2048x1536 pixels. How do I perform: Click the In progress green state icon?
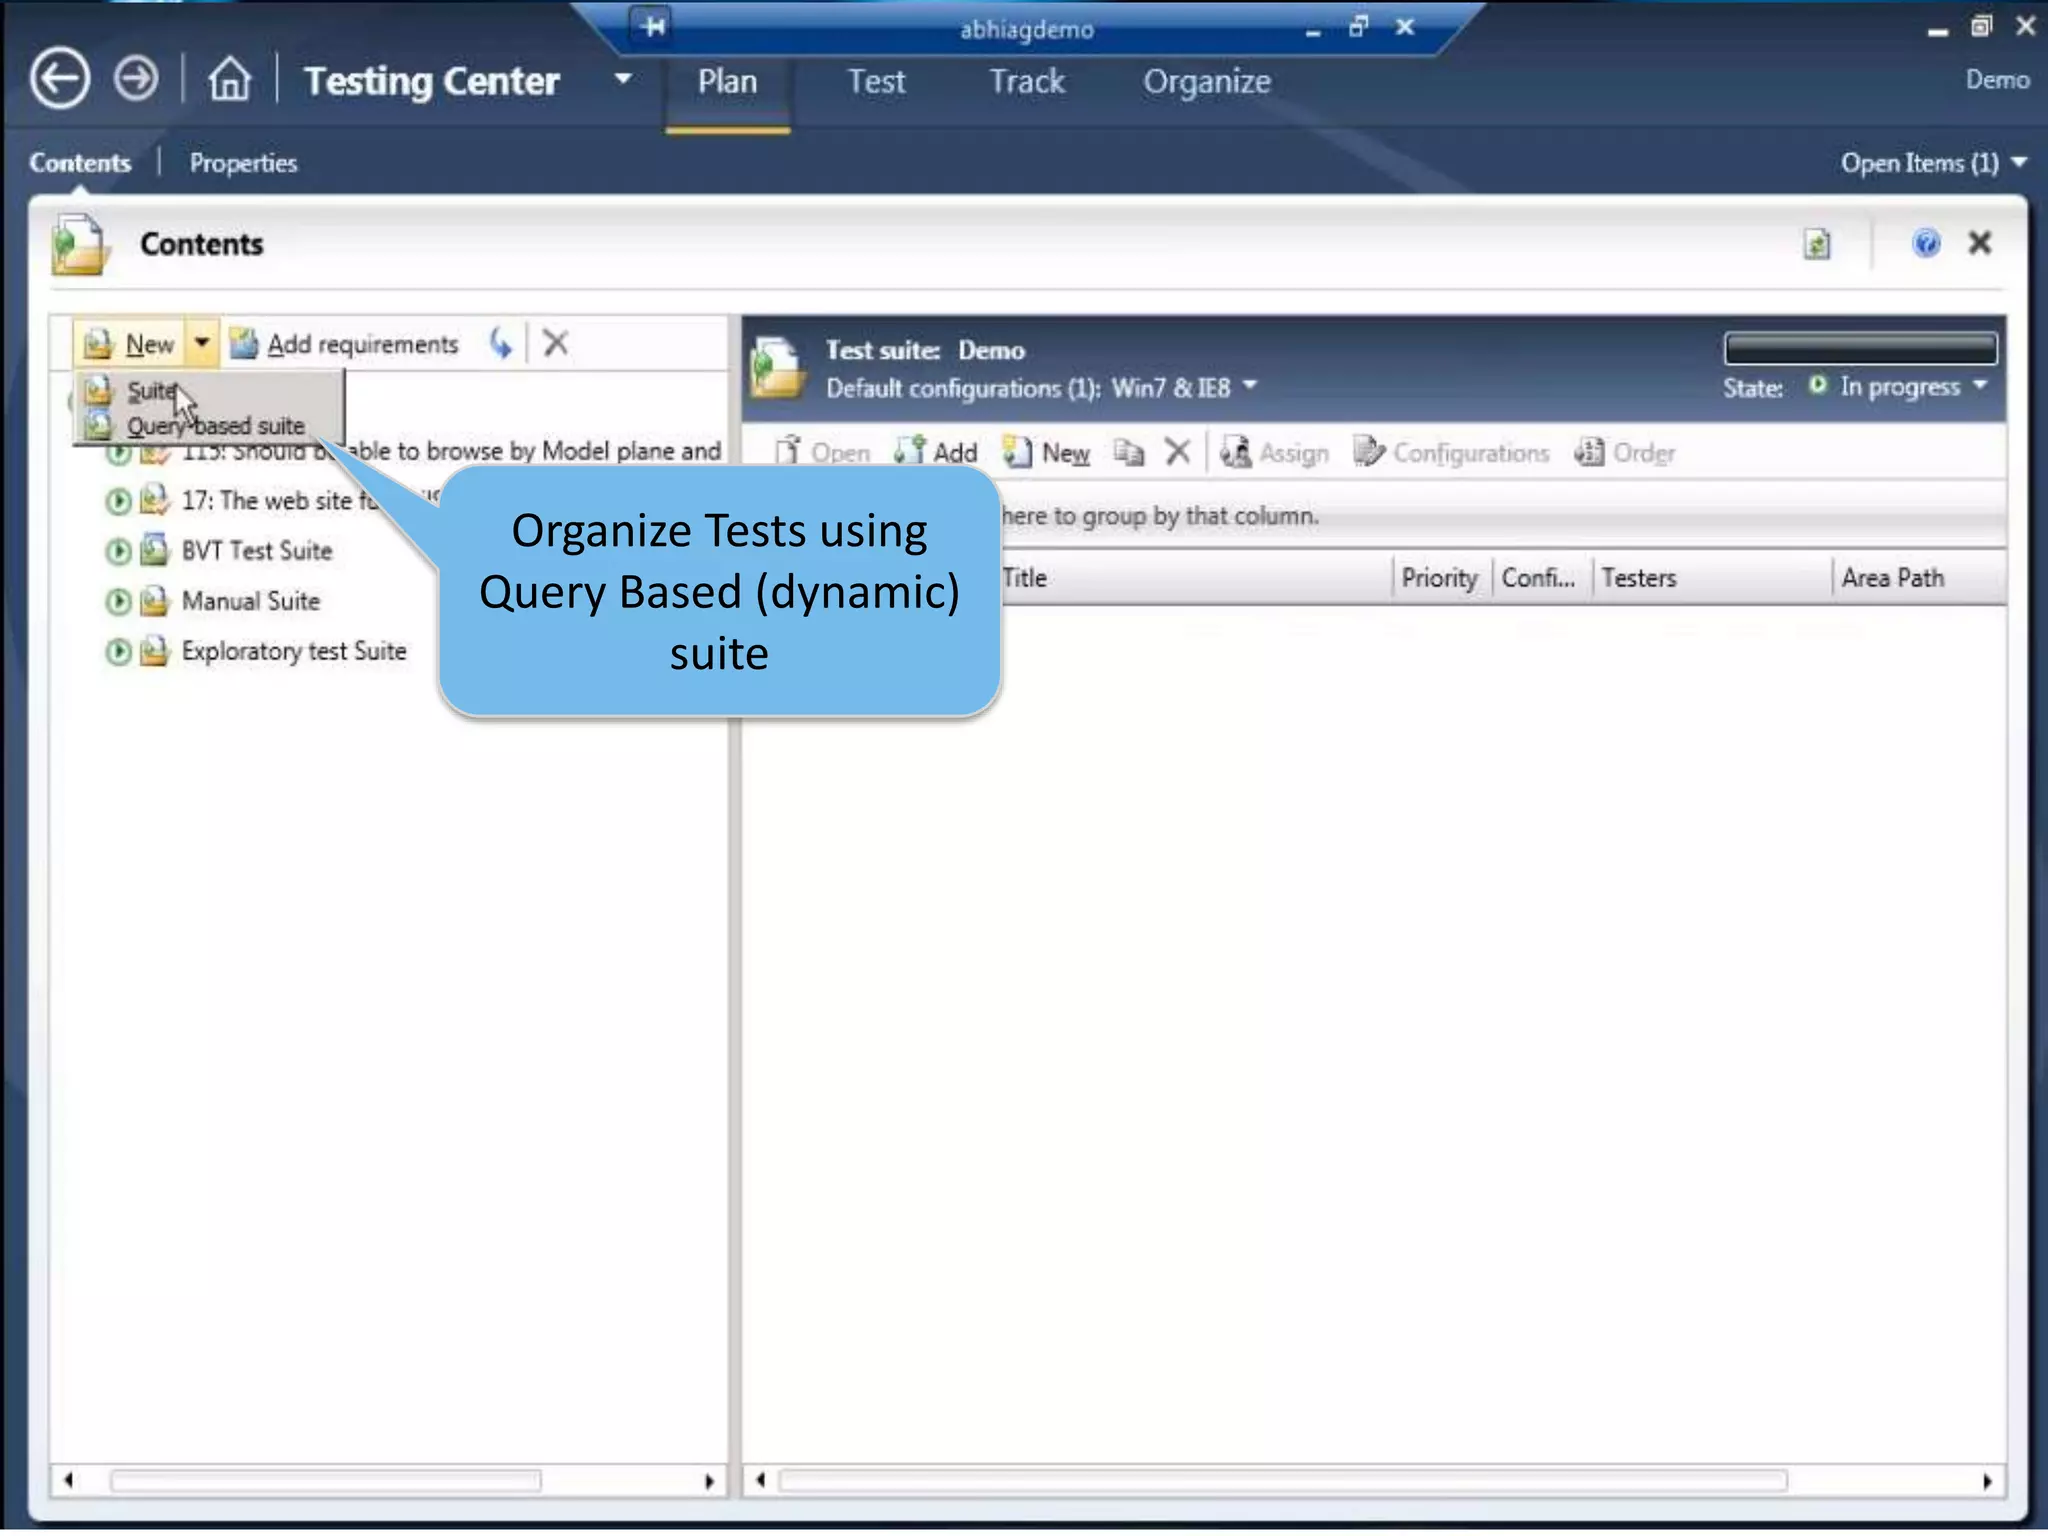pos(1818,385)
